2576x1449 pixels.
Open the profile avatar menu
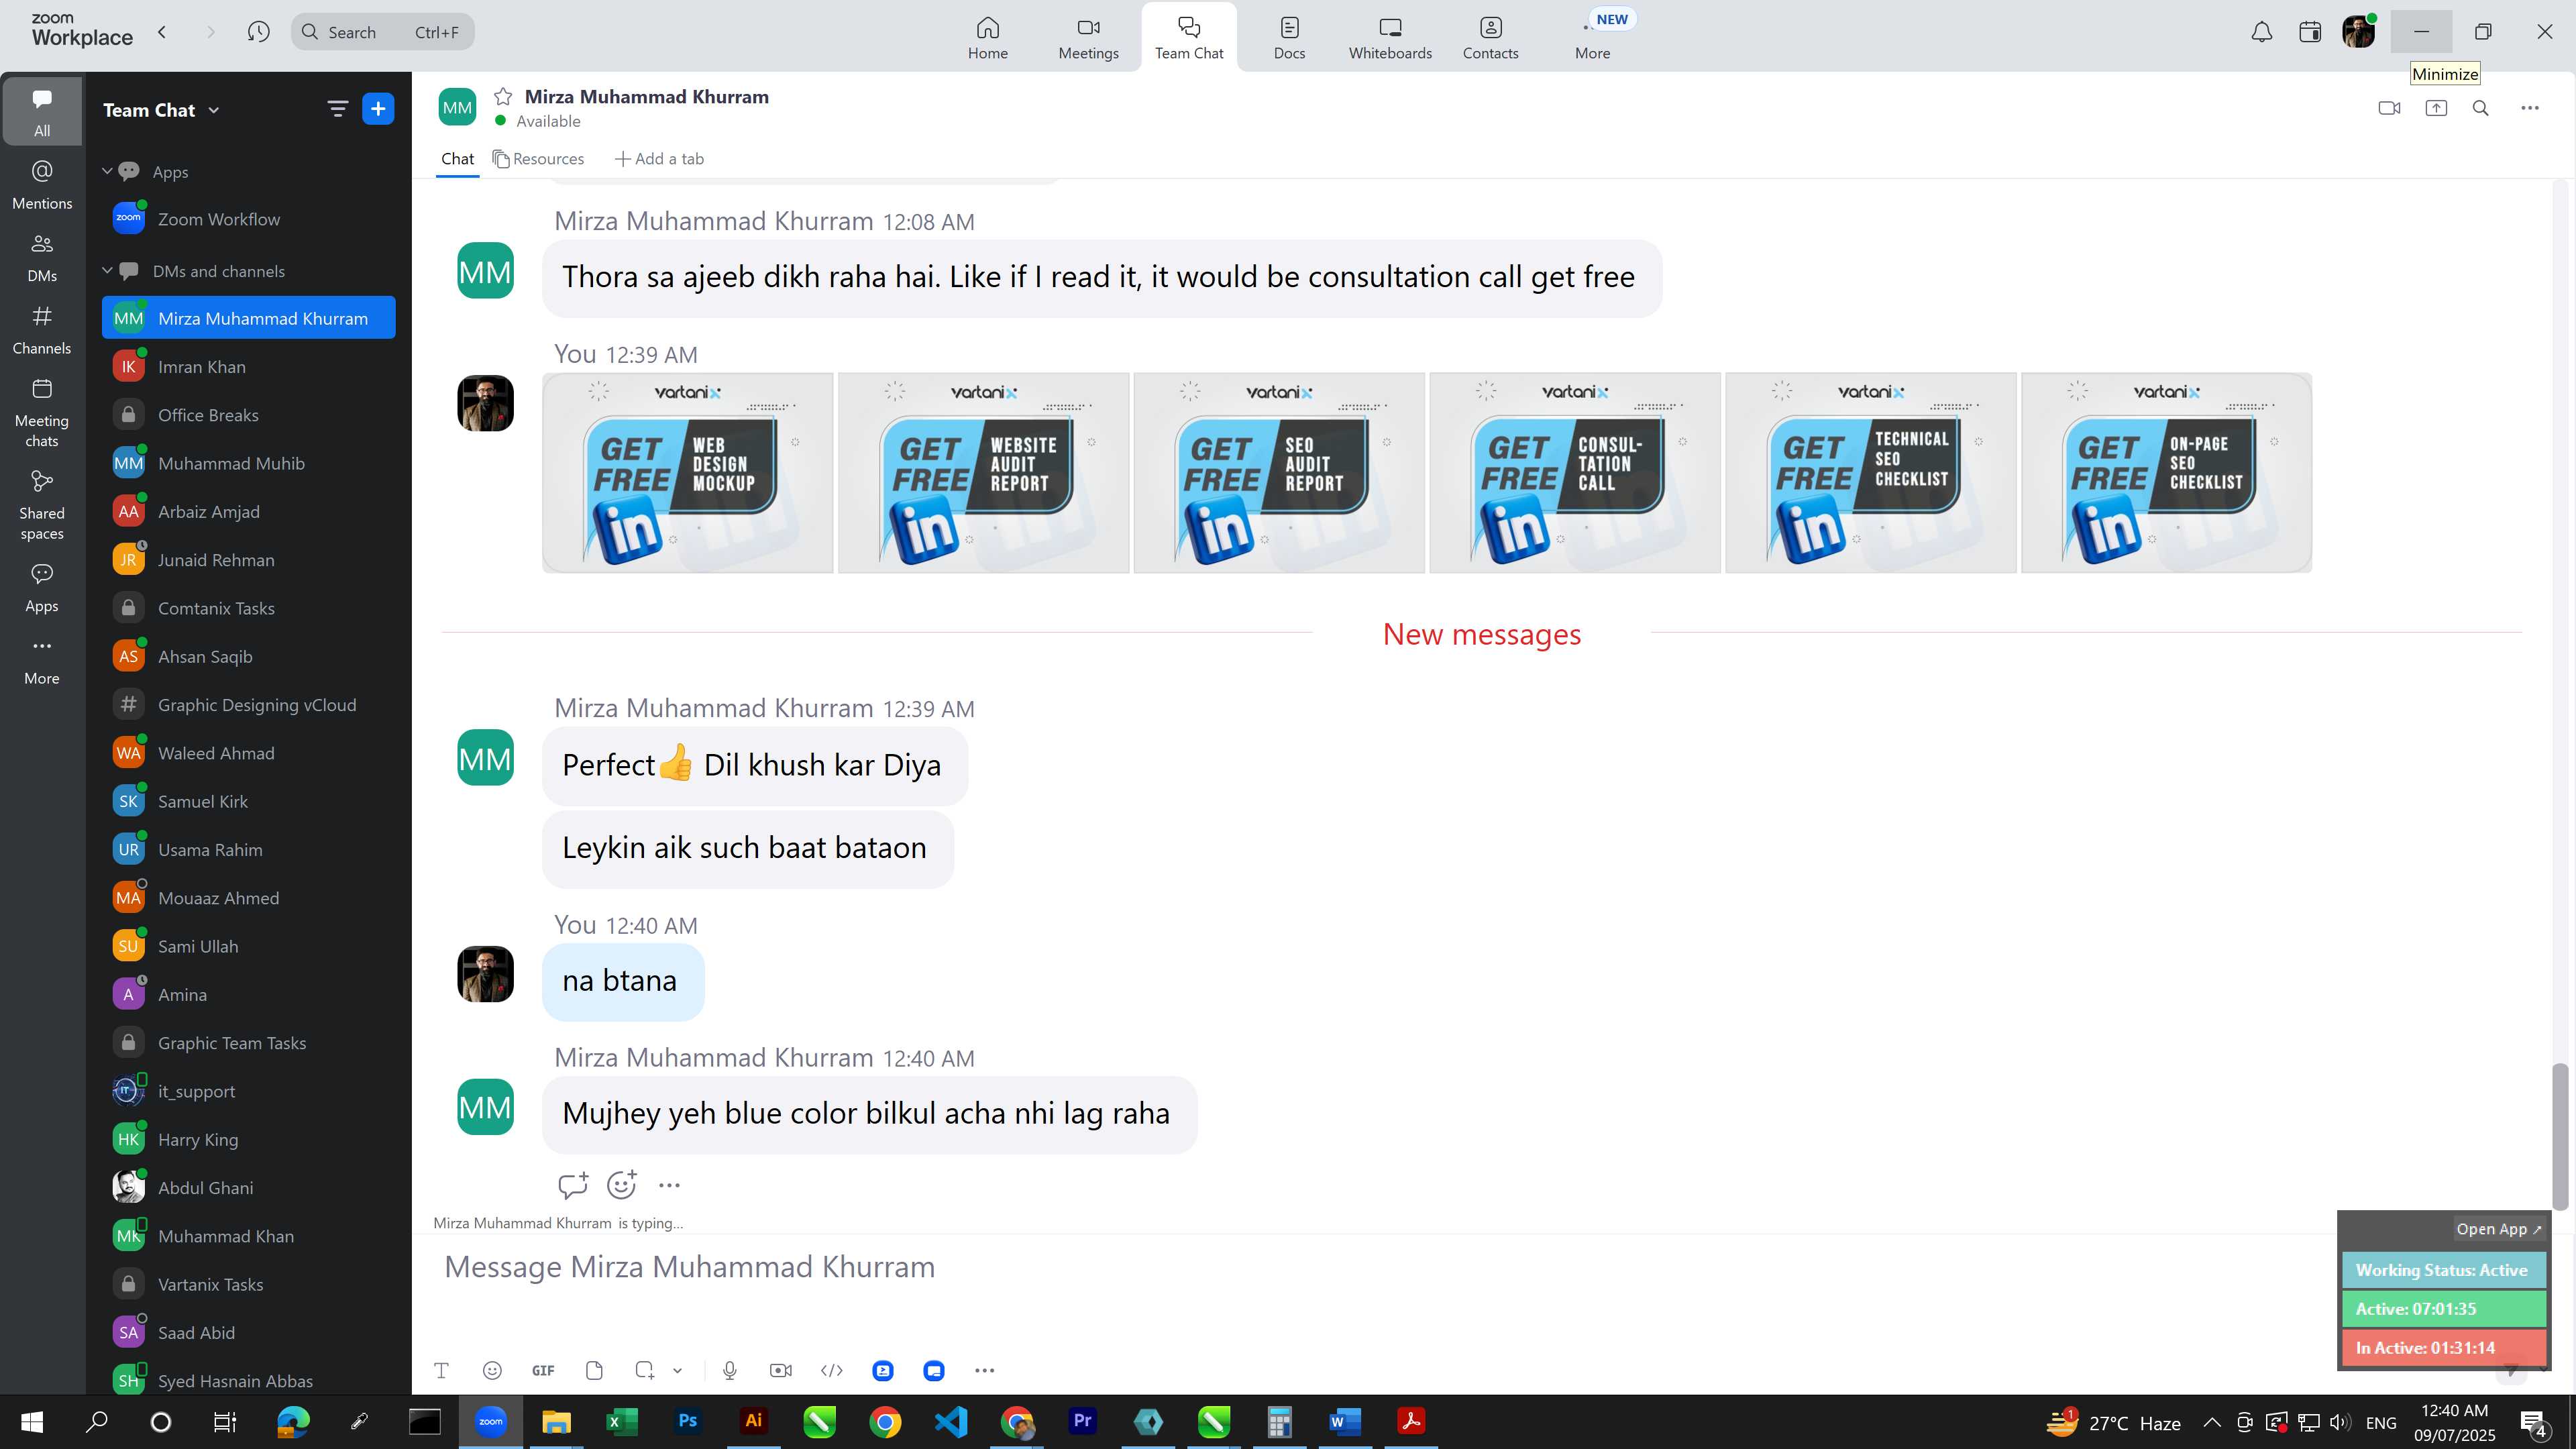coord(2358,31)
